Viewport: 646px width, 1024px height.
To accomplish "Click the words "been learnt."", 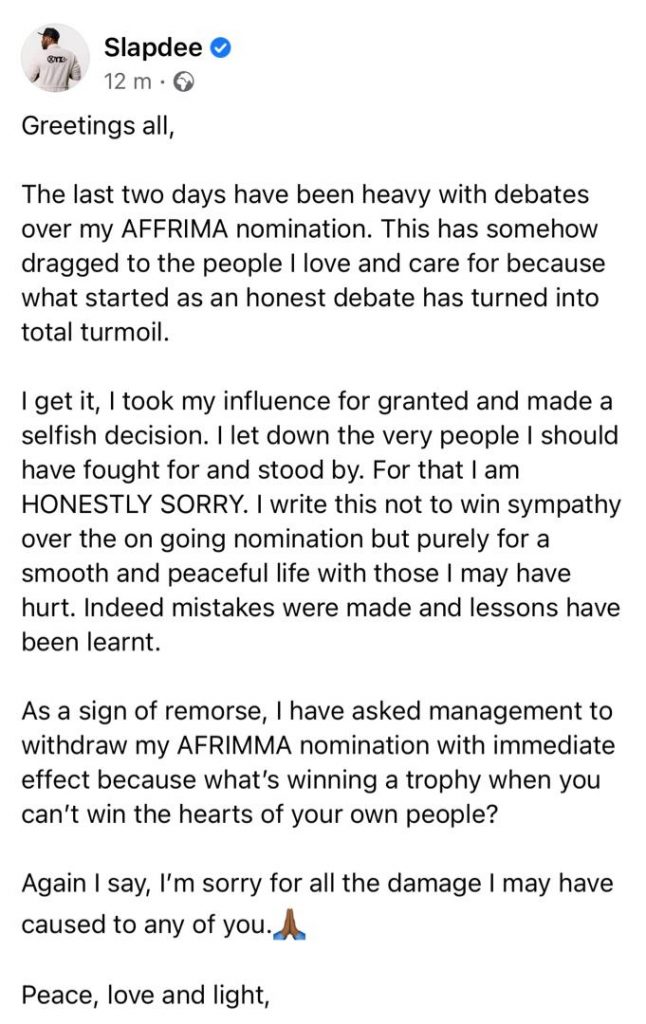I will (90, 641).
